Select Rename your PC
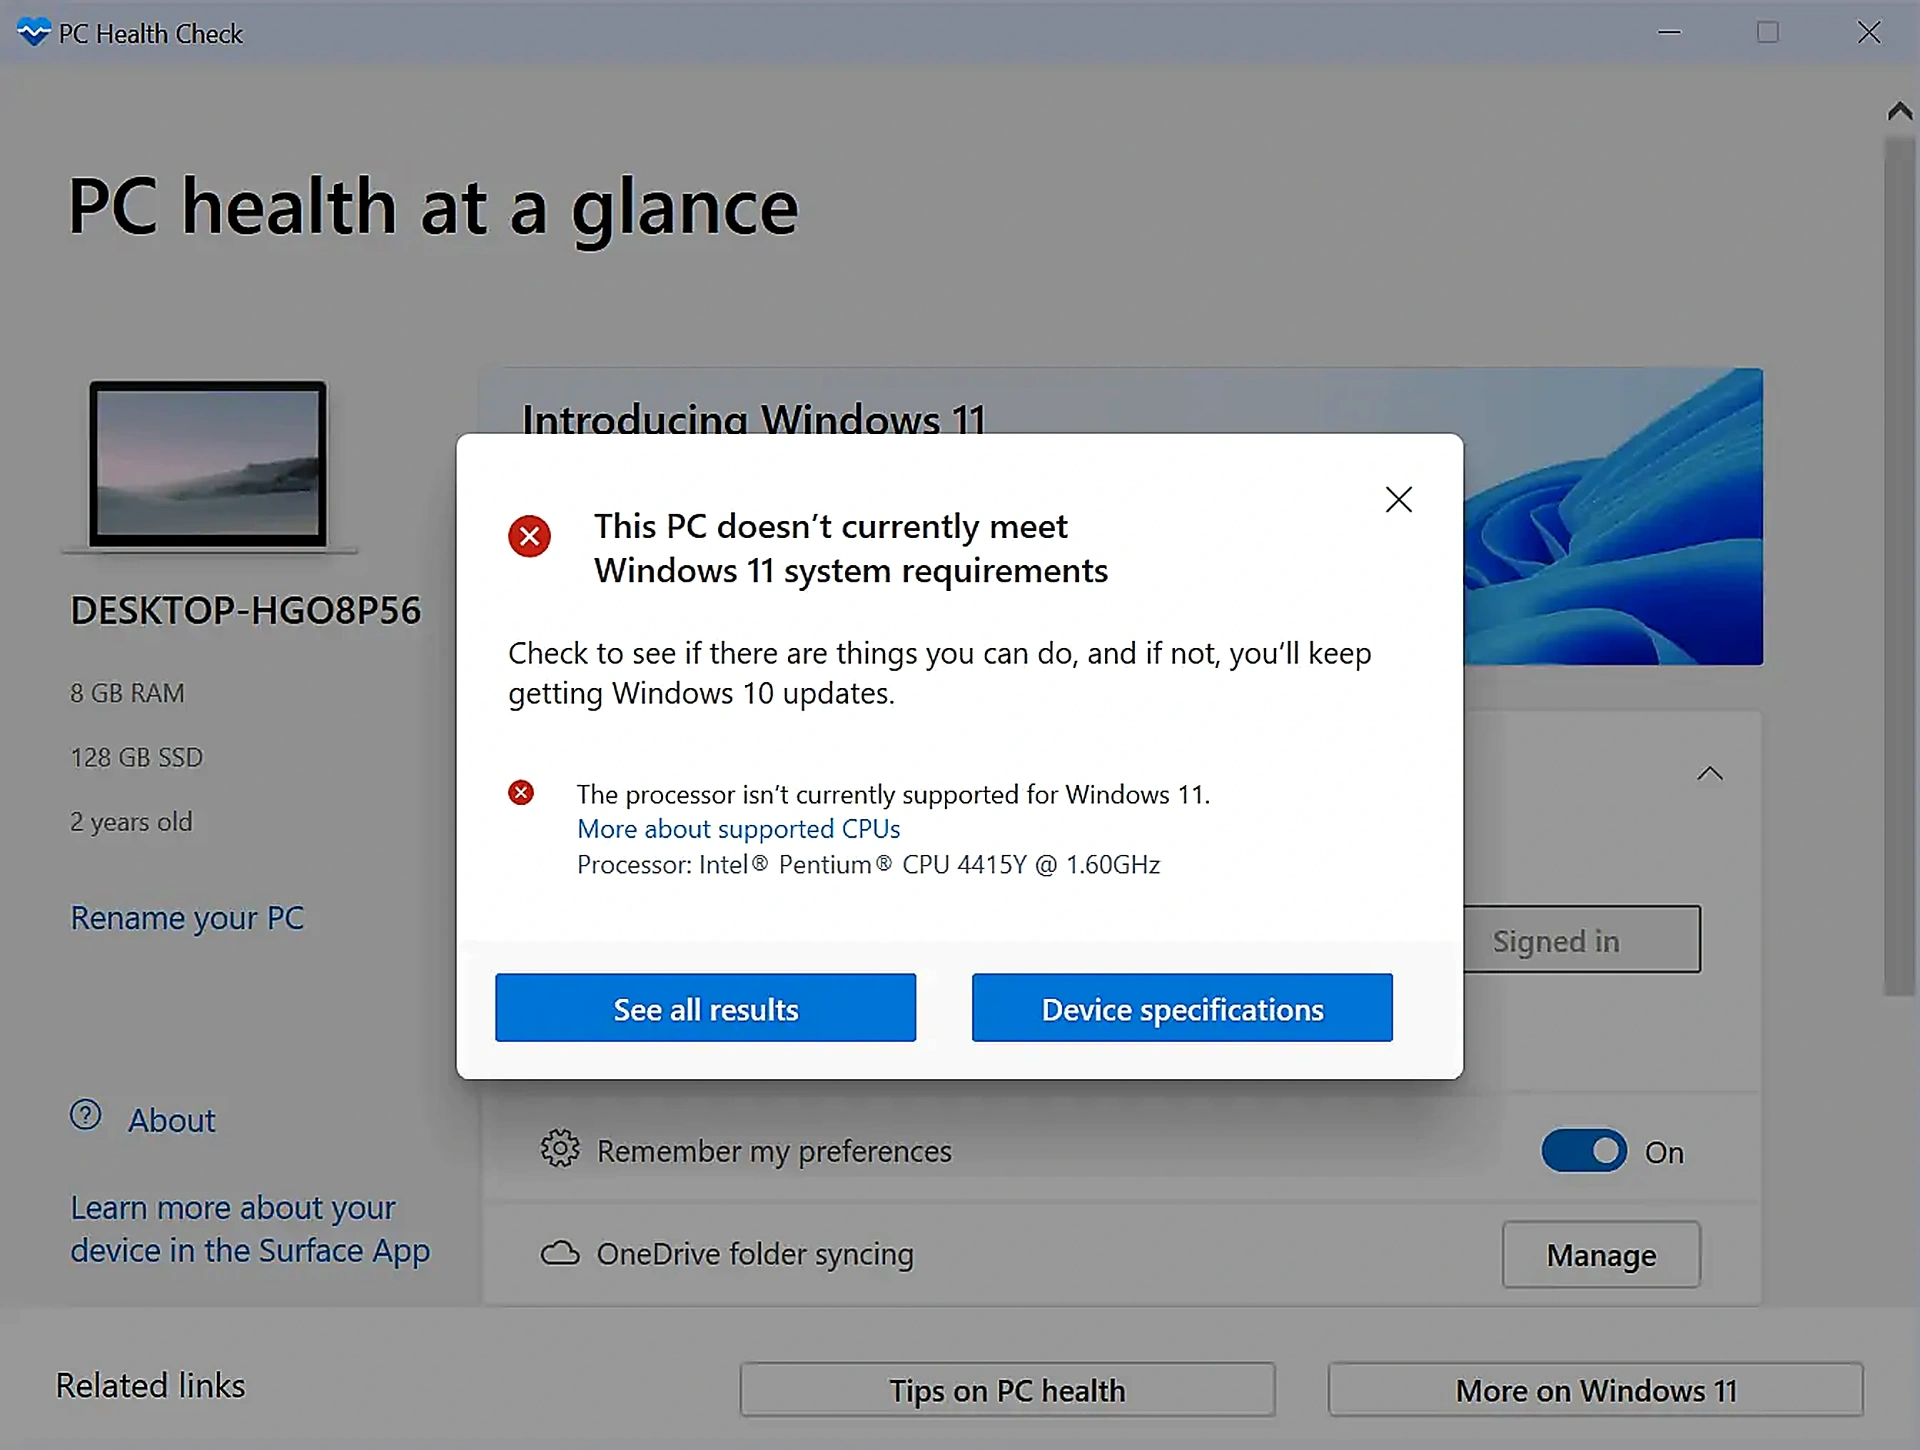Viewport: 1920px width, 1450px height. (187, 917)
